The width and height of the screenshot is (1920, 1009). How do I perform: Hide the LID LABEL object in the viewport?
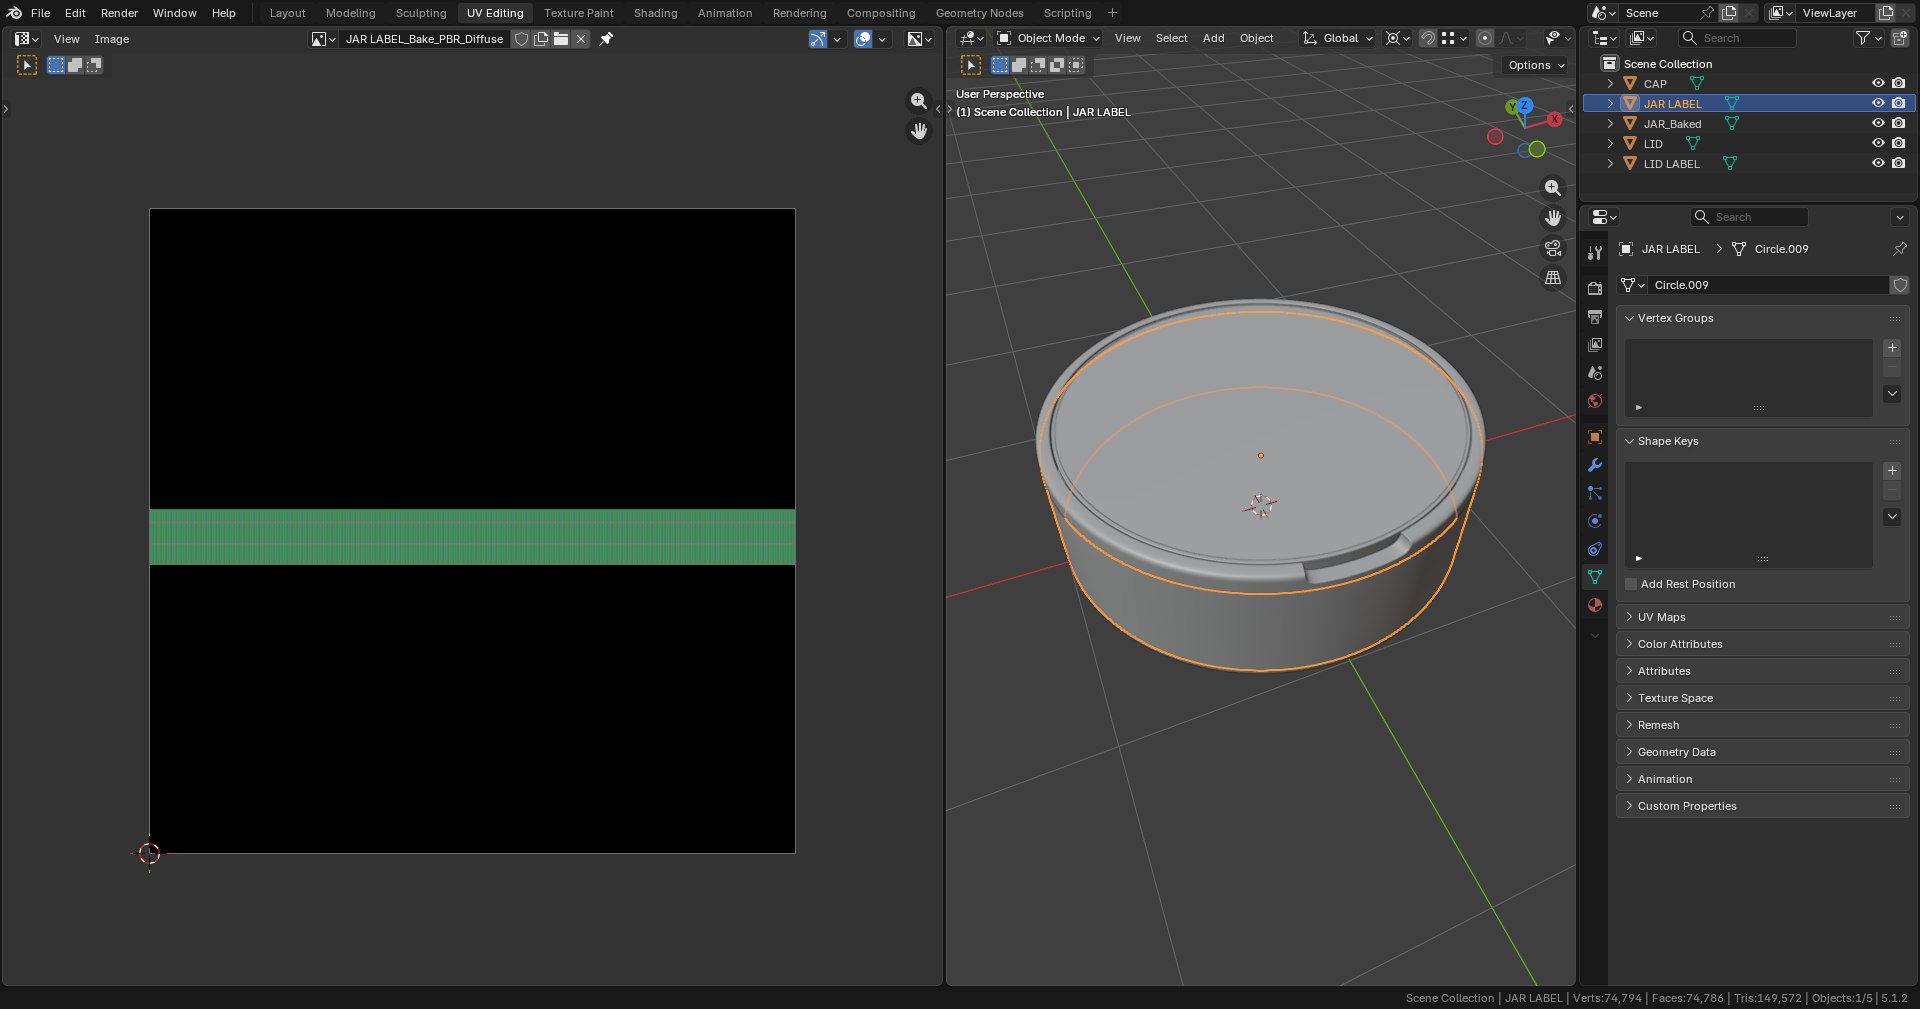[x=1877, y=163]
